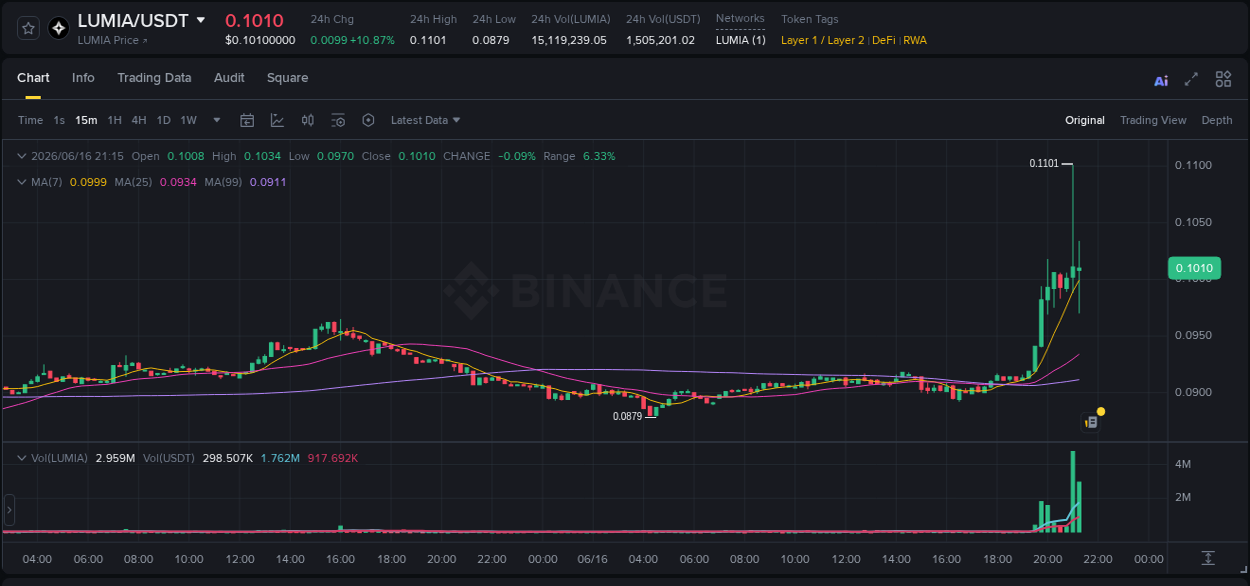Open the chart display settings list icon
Screen dimensions: 1250x586
click(338, 120)
